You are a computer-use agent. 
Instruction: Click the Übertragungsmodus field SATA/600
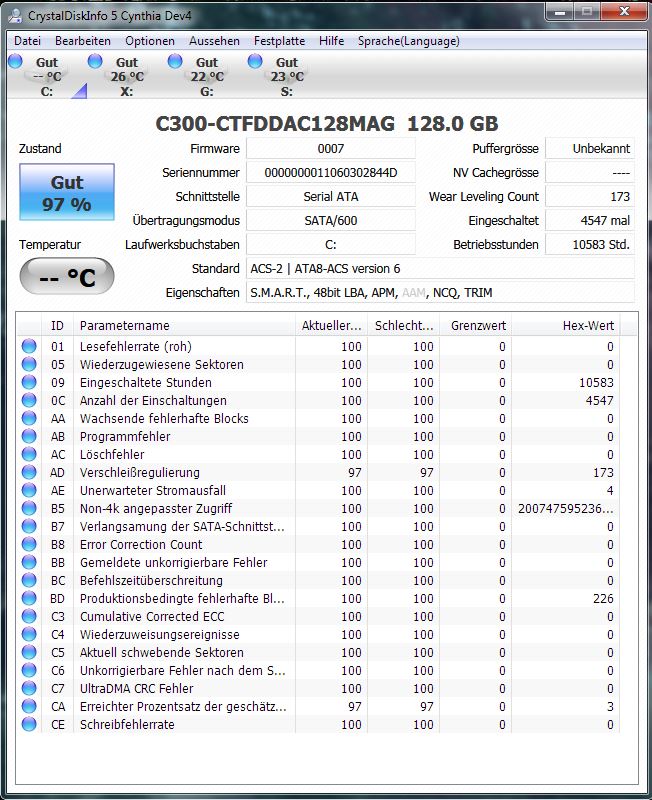331,220
